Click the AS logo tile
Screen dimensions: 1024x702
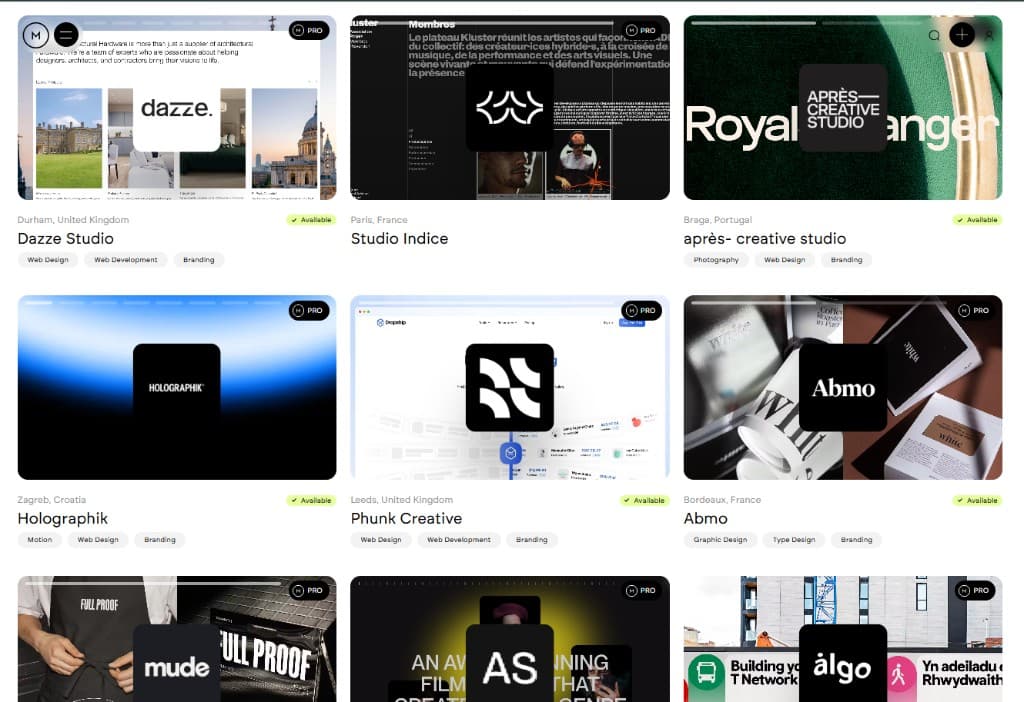click(x=509, y=663)
